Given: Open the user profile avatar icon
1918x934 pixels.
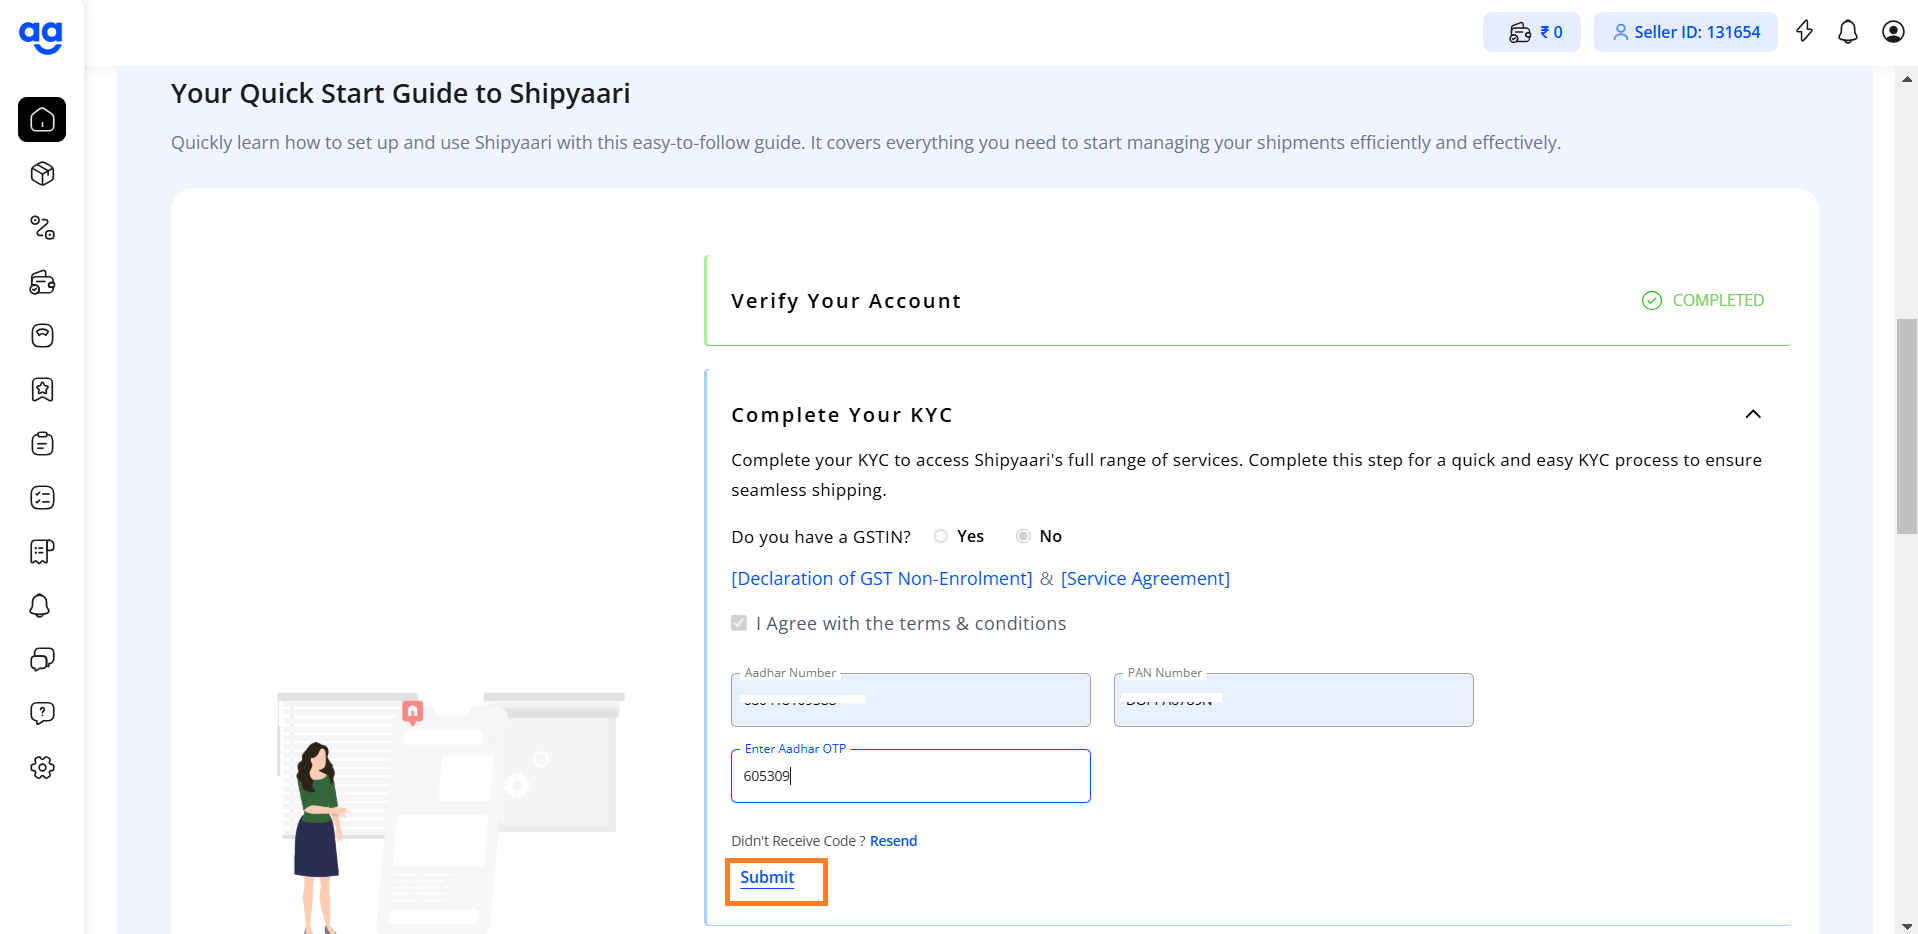Looking at the screenshot, I should [1893, 32].
